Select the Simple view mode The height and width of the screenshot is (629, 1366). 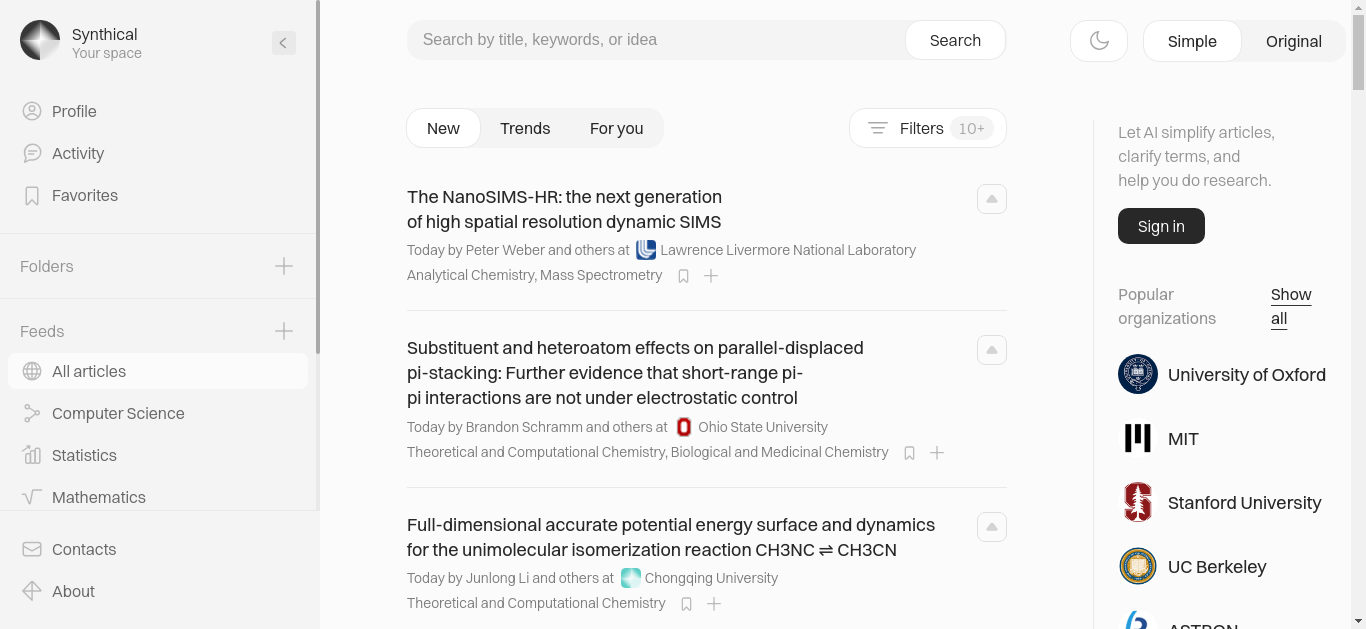coord(1192,41)
